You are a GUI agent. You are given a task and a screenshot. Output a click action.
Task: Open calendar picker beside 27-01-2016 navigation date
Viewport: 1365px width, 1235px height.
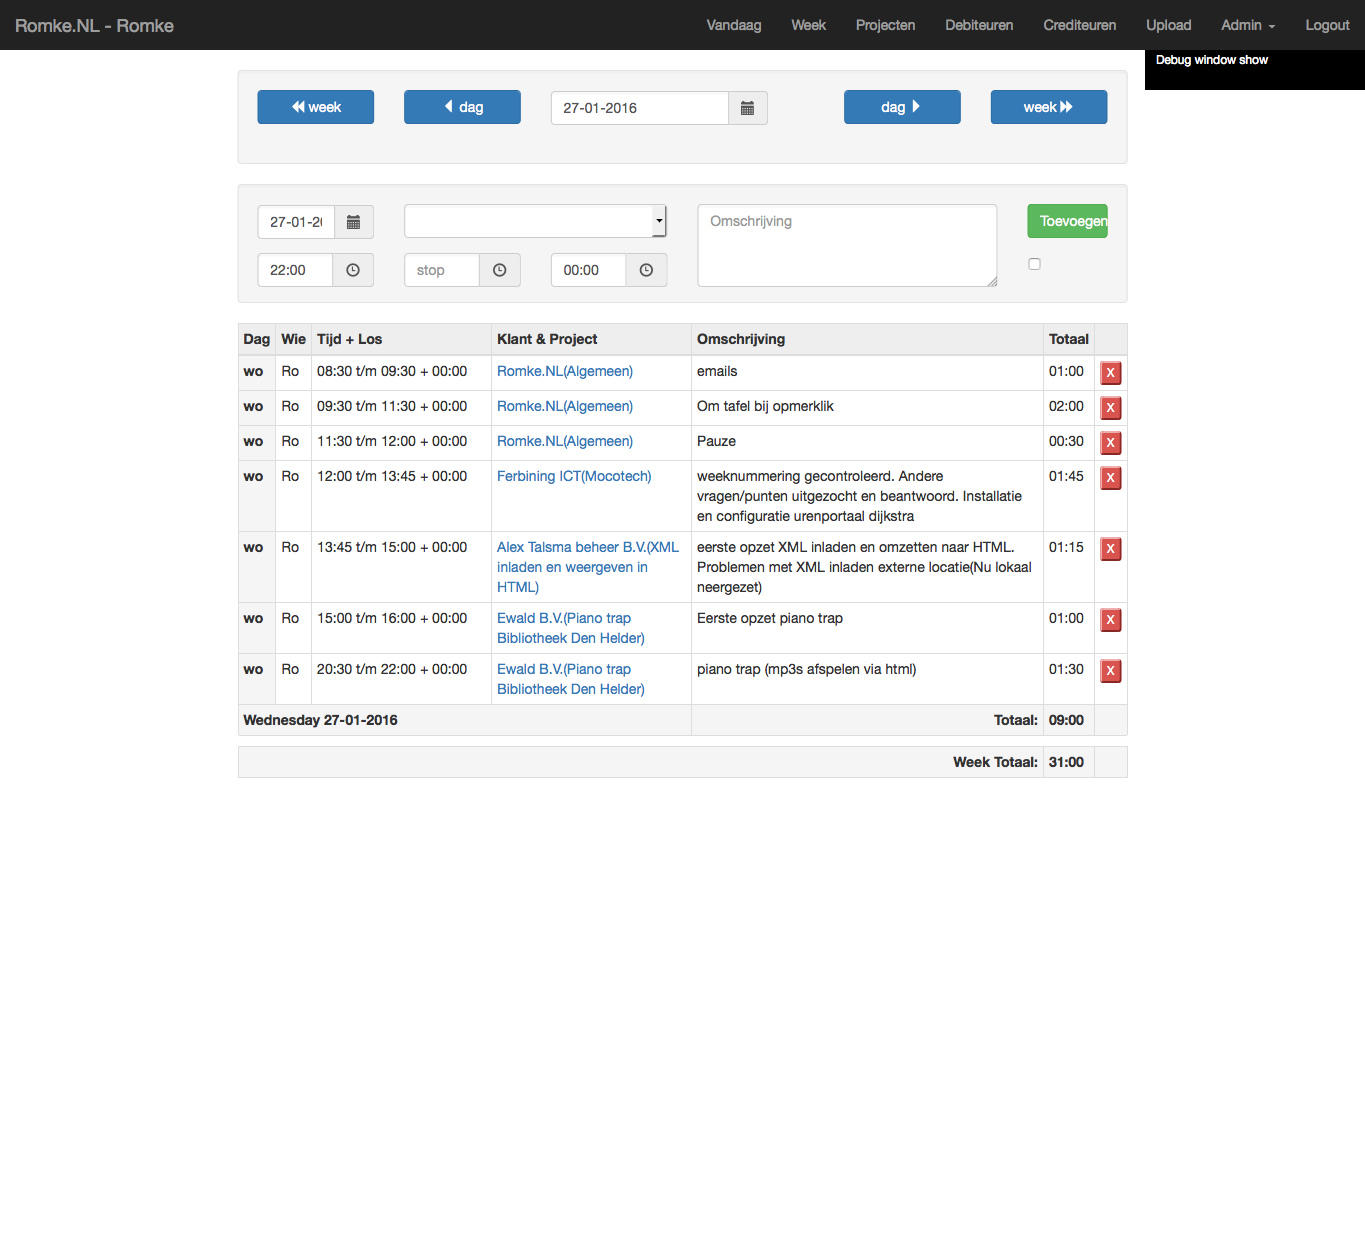tap(747, 108)
